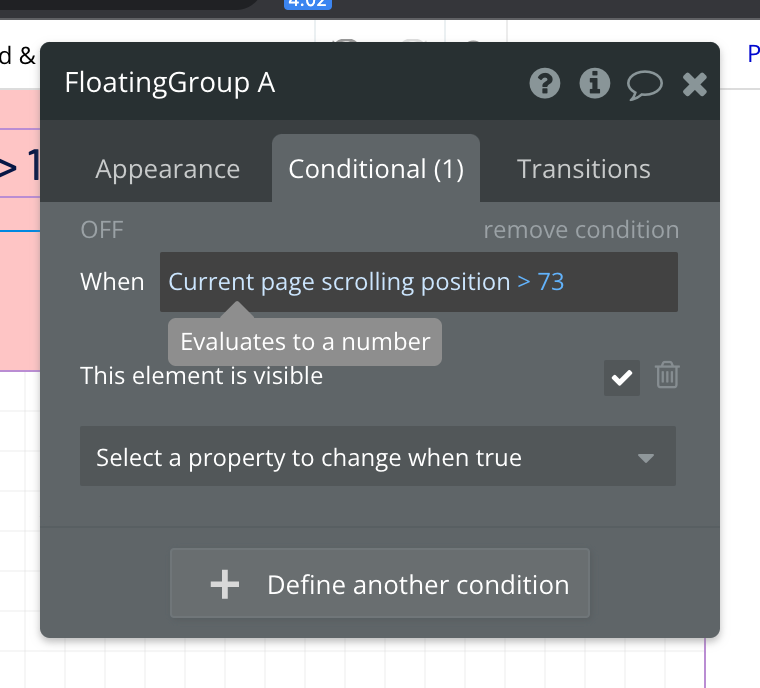Delete the visible property with trash icon
760x688 pixels.
click(667, 376)
